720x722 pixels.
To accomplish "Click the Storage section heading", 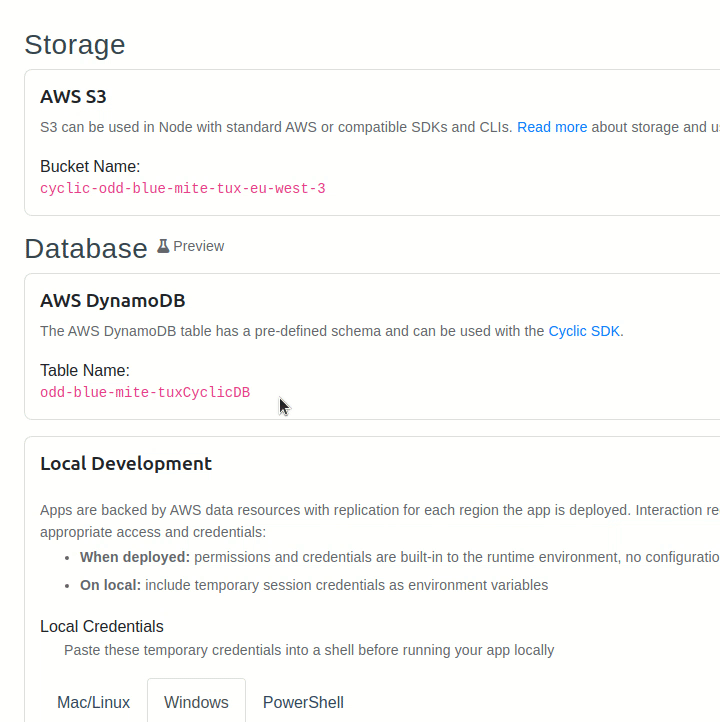I will point(75,45).
